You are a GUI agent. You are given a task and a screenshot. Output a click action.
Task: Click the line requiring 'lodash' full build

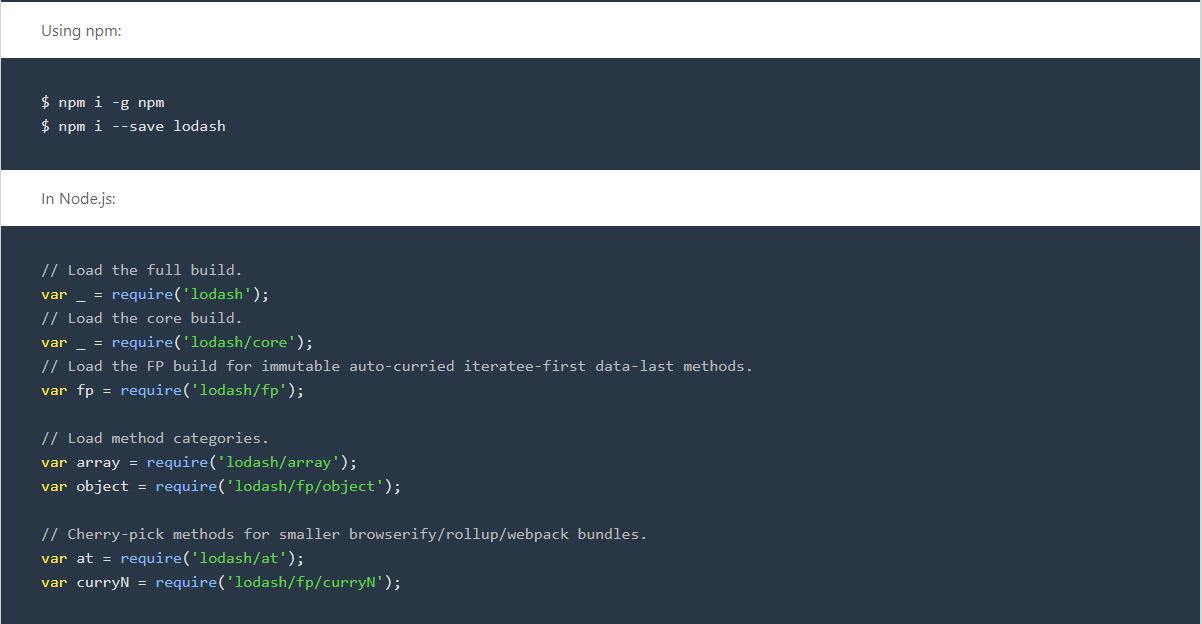pyautogui.click(x=156, y=294)
